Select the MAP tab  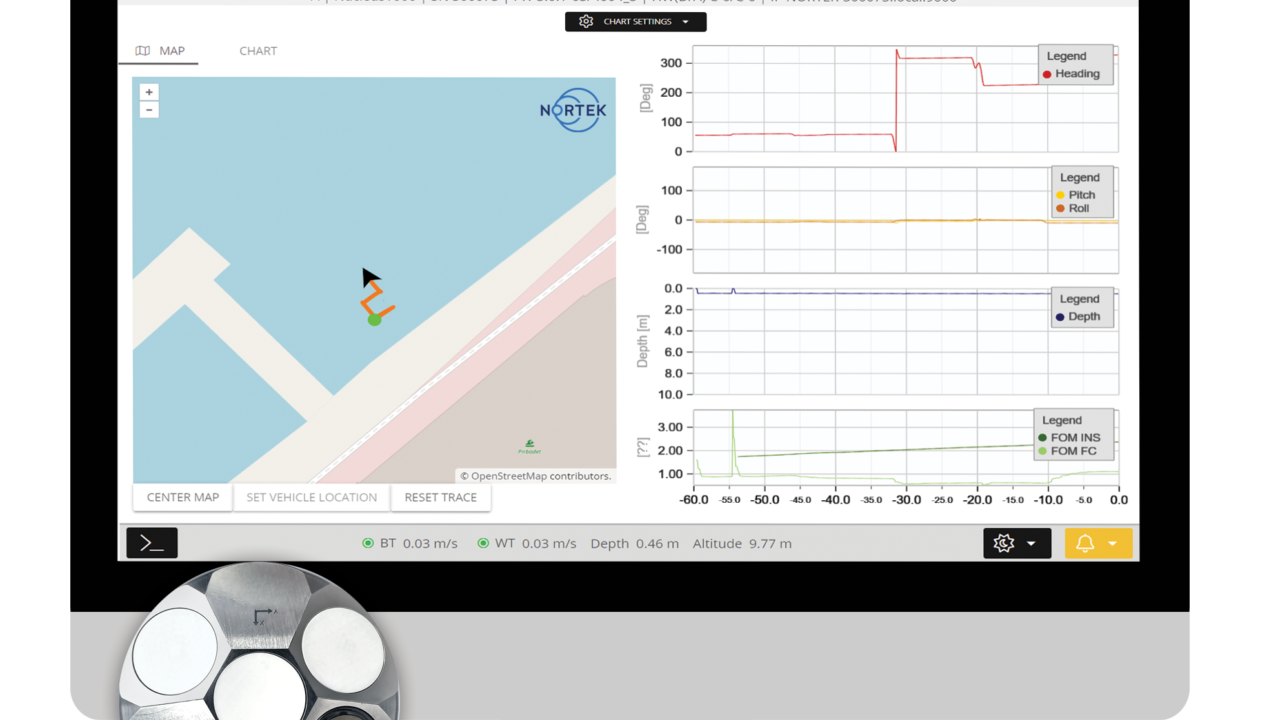[171, 50]
